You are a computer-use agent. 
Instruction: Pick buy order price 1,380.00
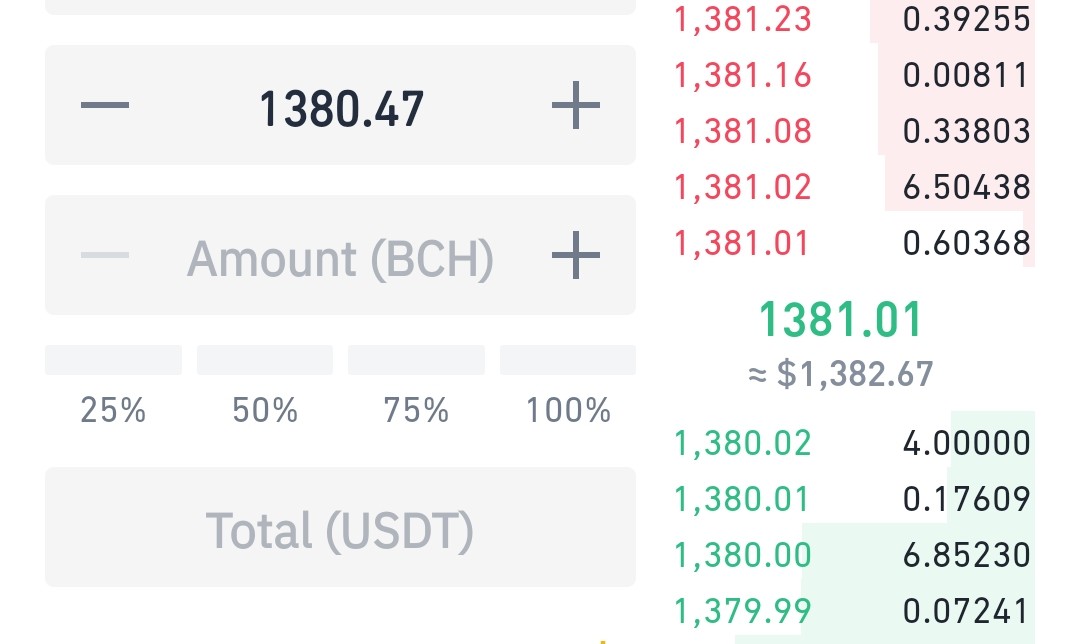[x=742, y=555]
